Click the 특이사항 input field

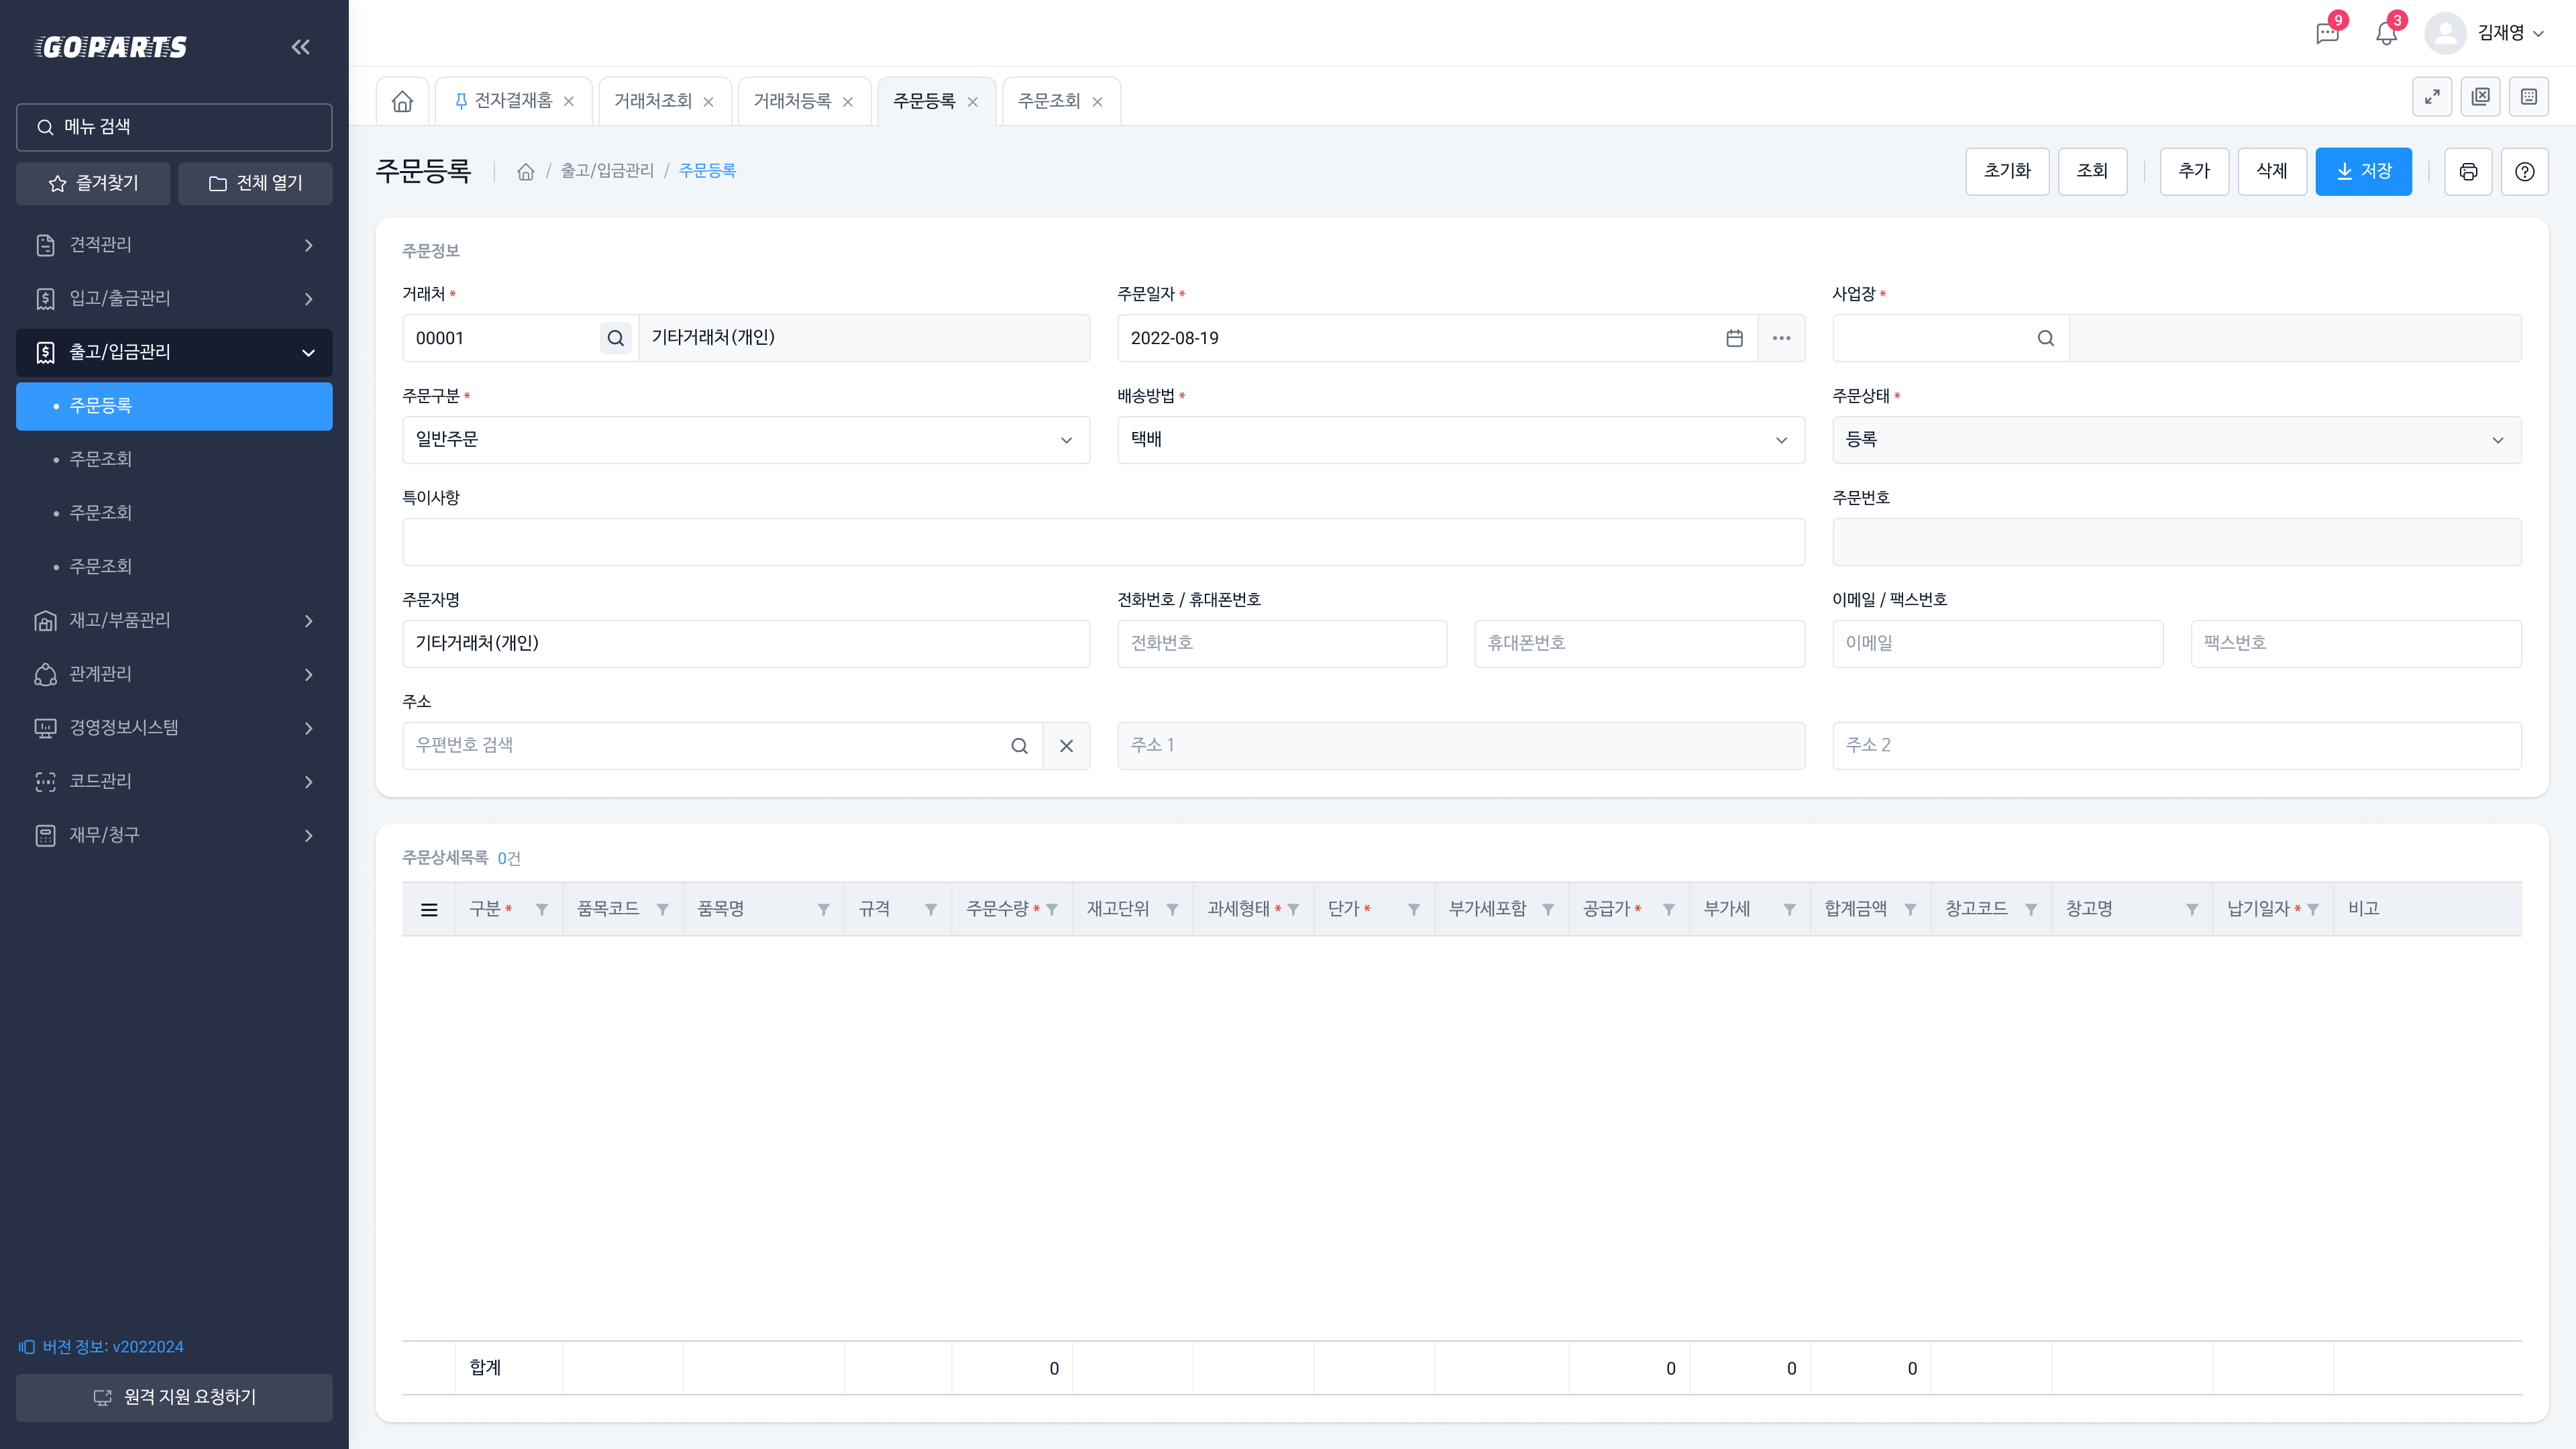pyautogui.click(x=1103, y=542)
